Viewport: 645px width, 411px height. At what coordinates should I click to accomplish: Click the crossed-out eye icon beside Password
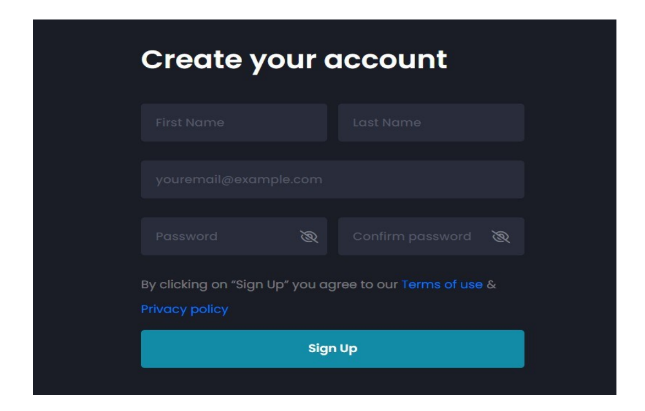point(309,237)
